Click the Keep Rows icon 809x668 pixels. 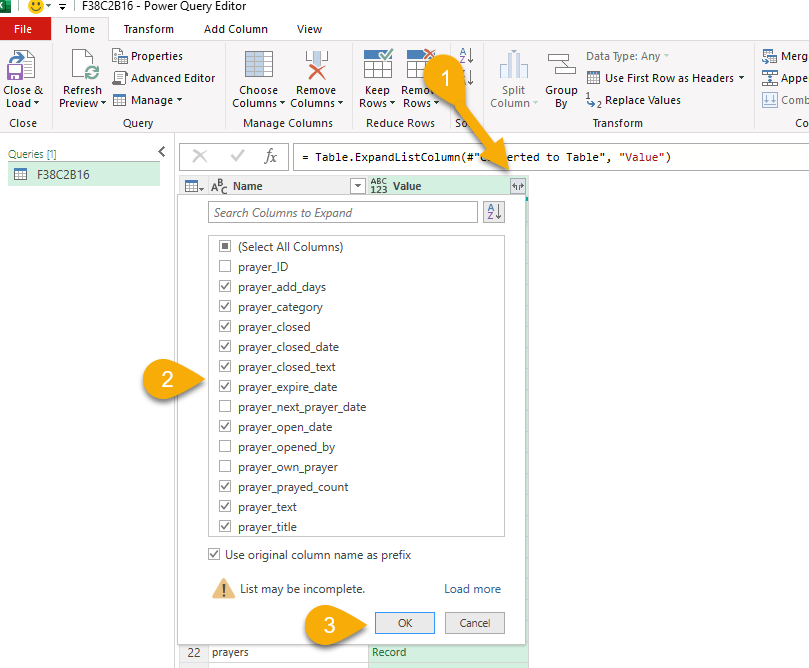378,67
